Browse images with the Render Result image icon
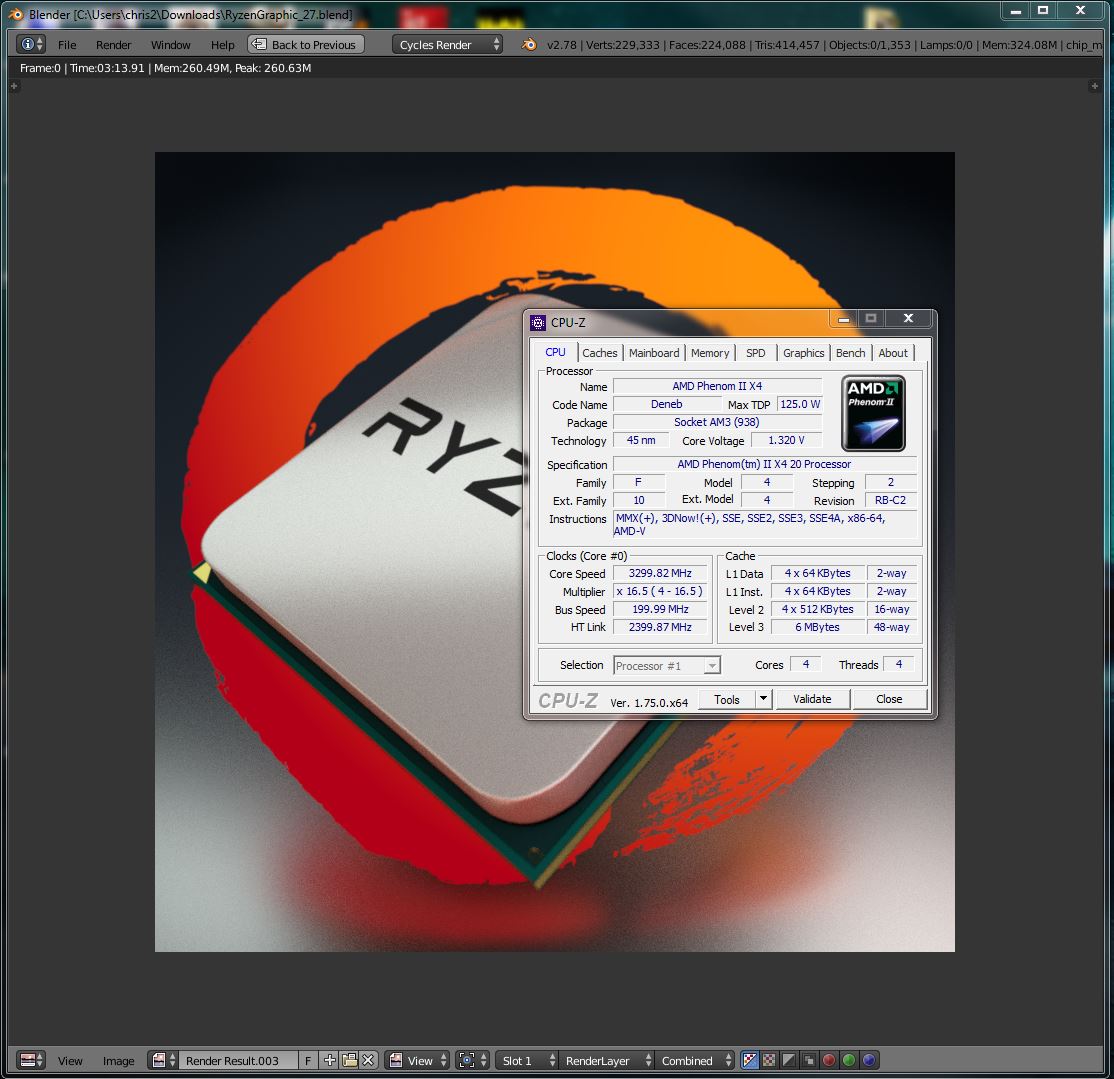The image size is (1114, 1079). click(x=163, y=1061)
